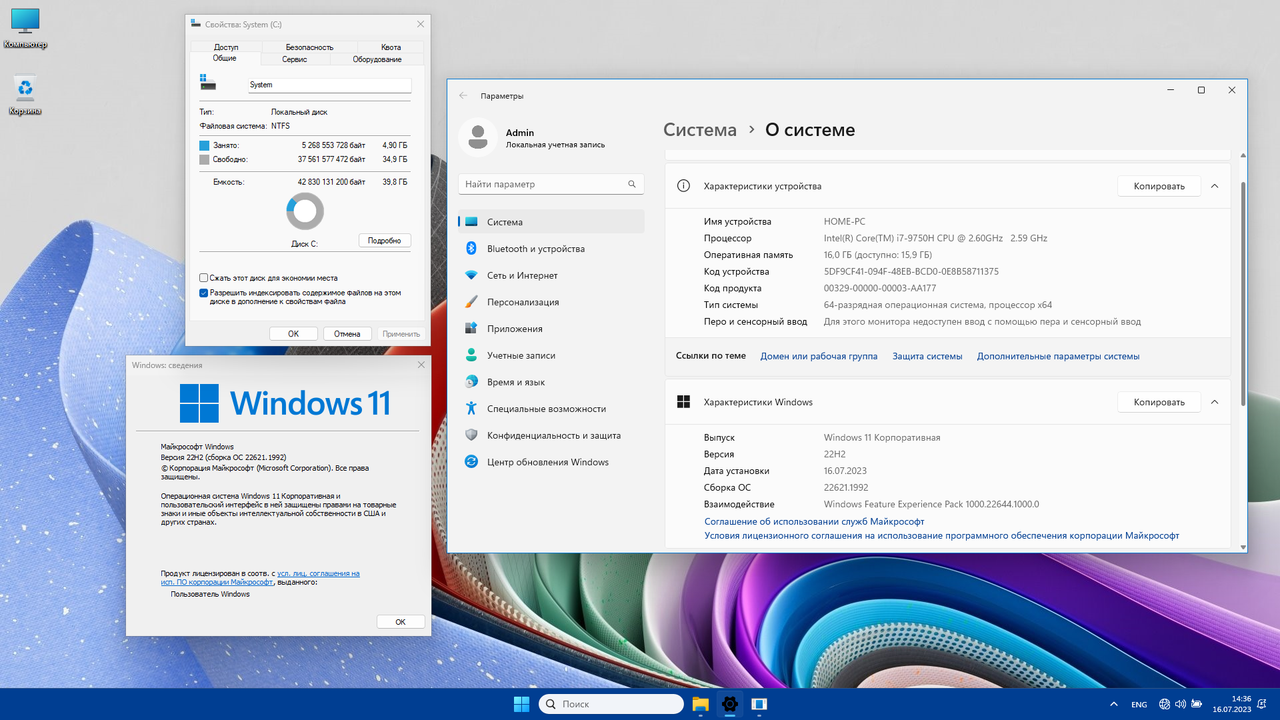Click the taskbar Поиск search box
Screen dimensions: 1280x720
tap(611, 704)
